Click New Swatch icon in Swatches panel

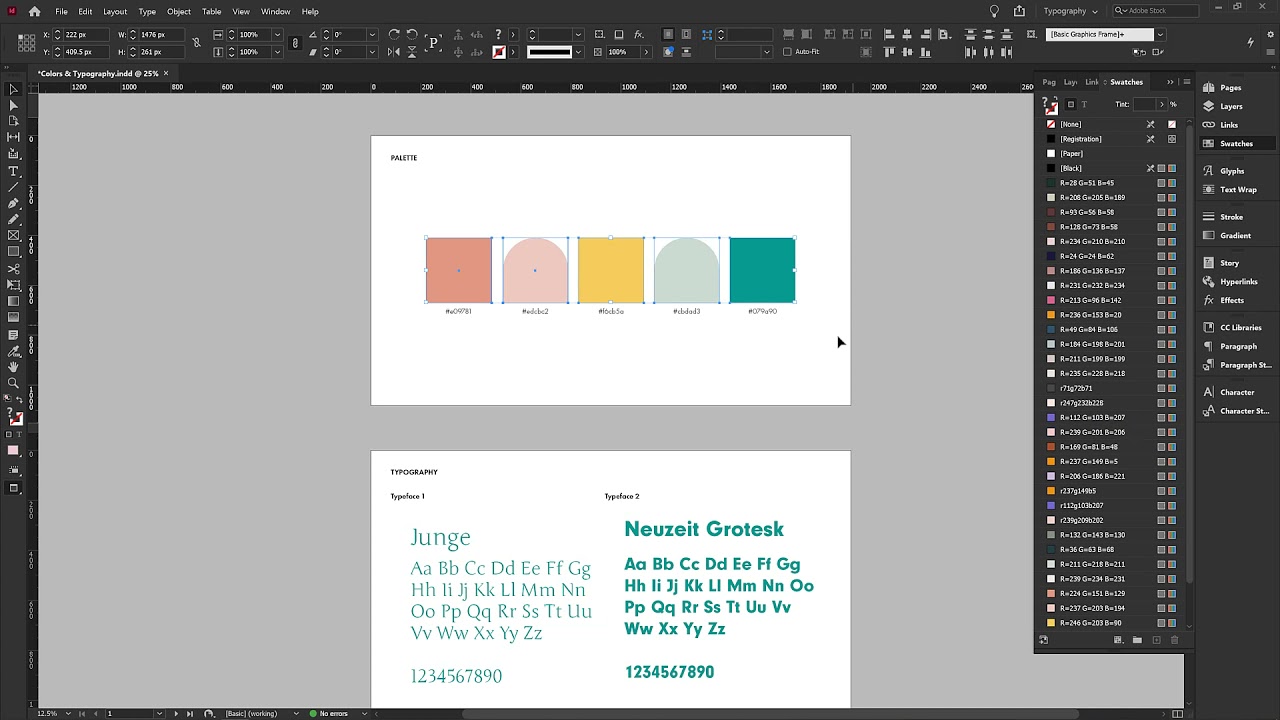(1156, 640)
